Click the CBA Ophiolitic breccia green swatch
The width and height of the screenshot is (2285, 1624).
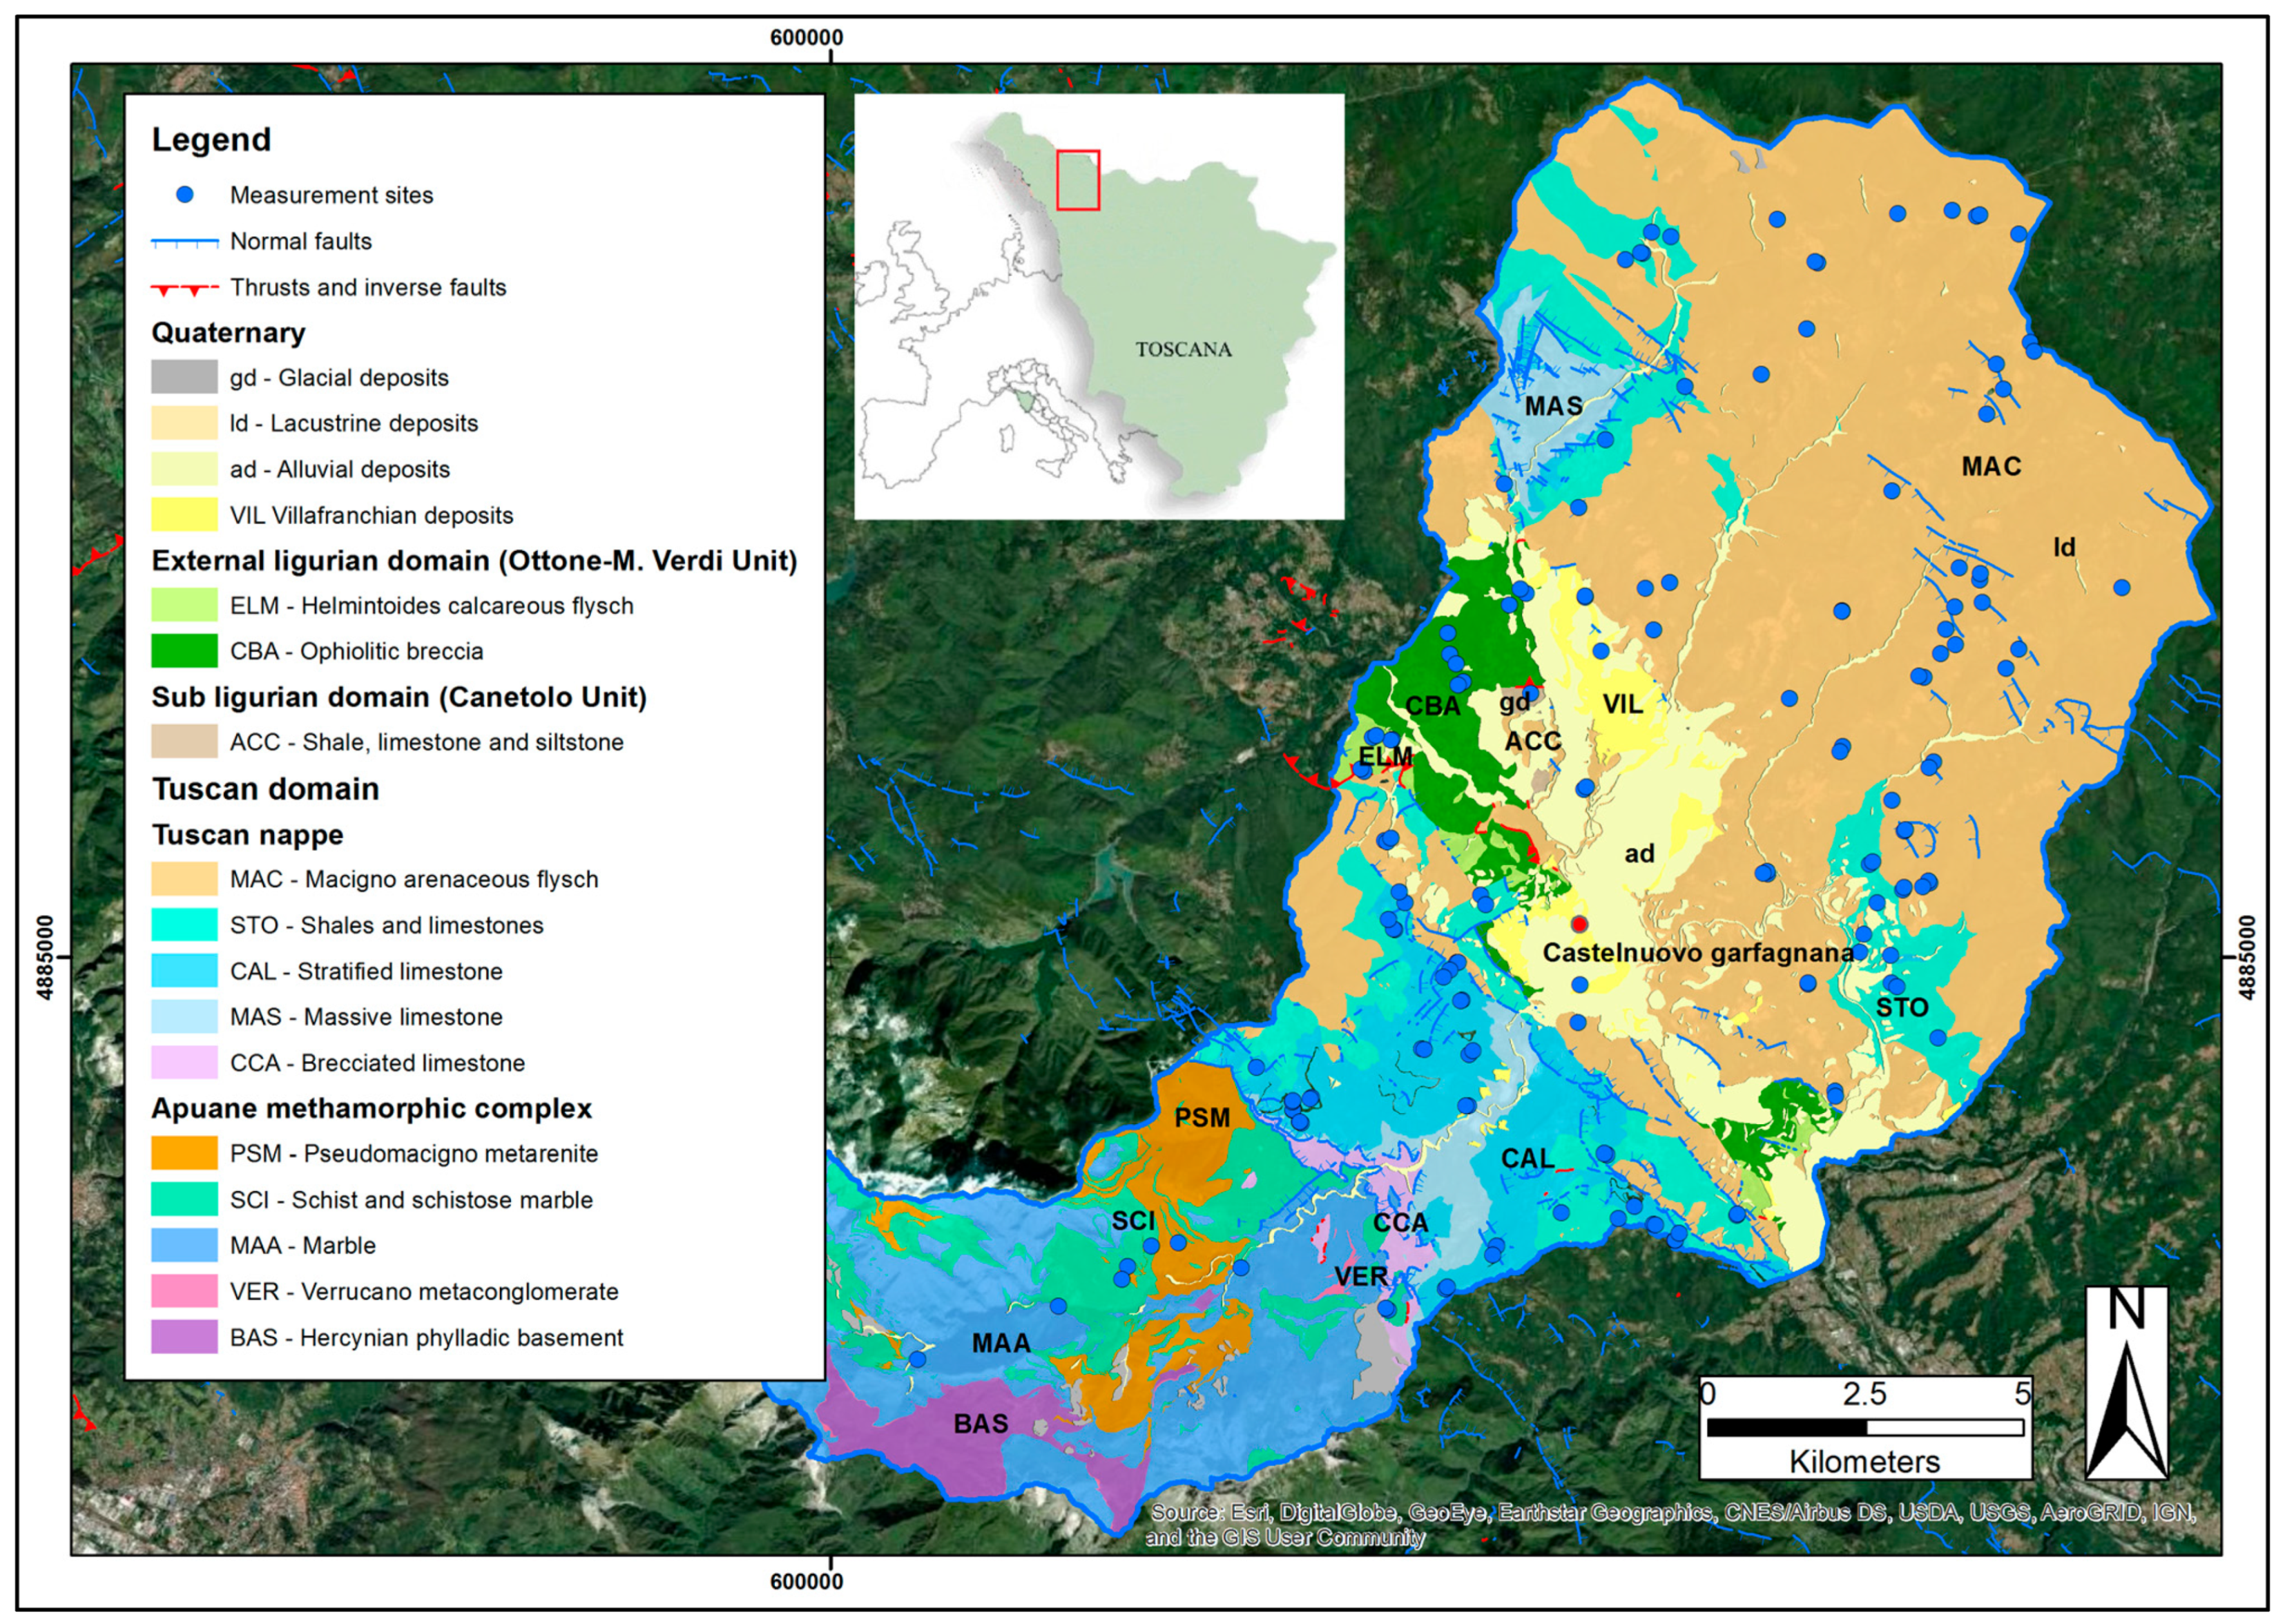pyautogui.click(x=184, y=651)
